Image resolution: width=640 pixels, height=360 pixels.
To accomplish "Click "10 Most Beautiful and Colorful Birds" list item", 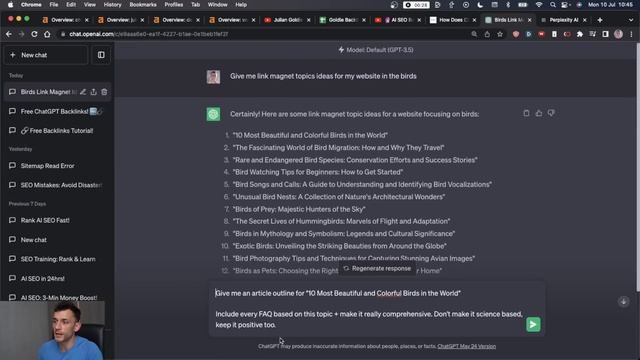I will pyautogui.click(x=310, y=135).
